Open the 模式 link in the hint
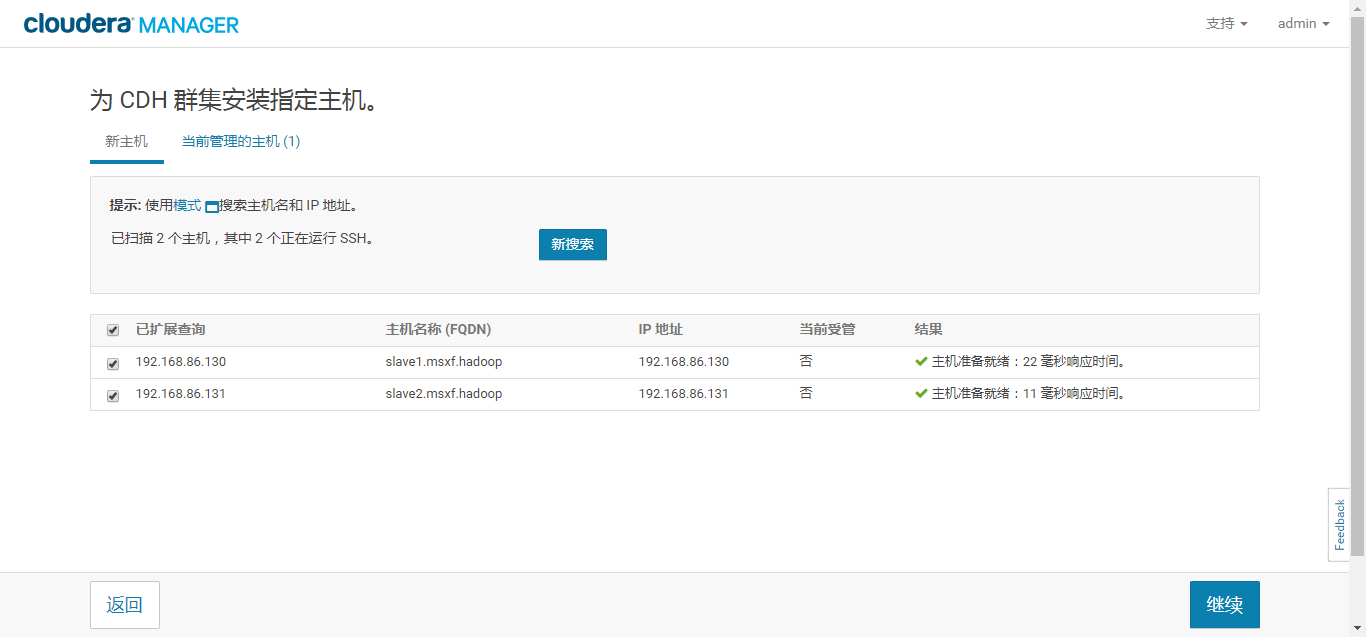Viewport: 1366px width, 637px height. 187,206
